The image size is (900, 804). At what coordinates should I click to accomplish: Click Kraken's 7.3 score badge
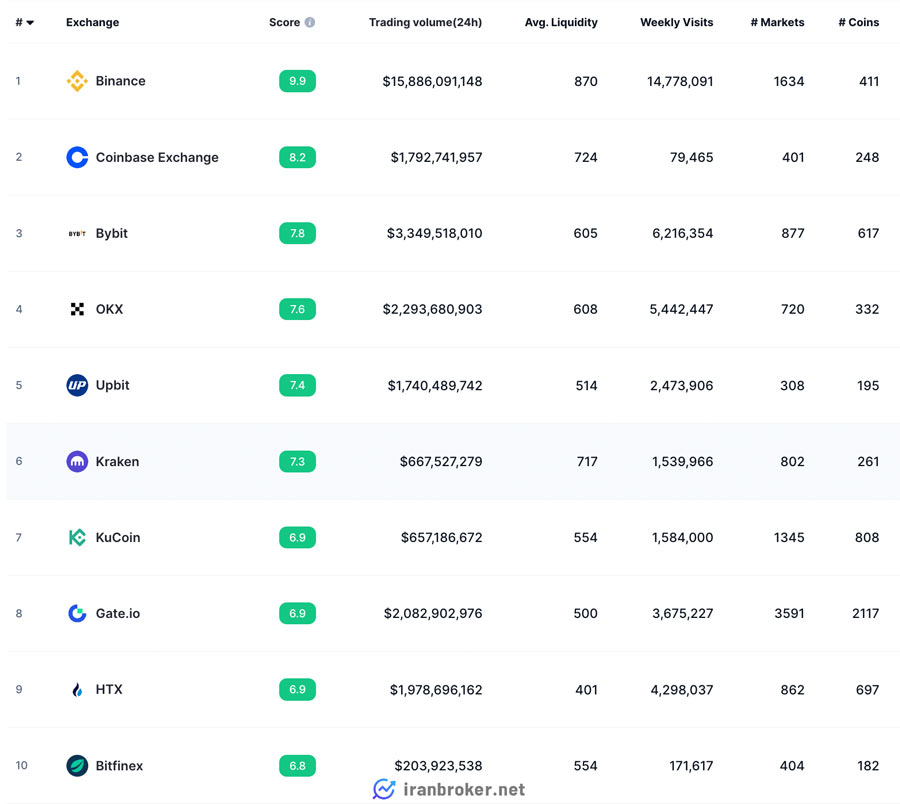297,461
